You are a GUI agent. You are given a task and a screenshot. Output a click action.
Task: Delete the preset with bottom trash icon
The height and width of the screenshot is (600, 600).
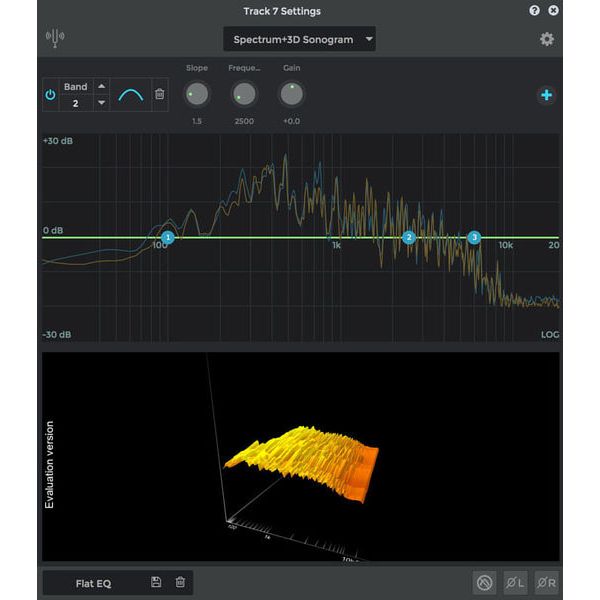tap(180, 582)
